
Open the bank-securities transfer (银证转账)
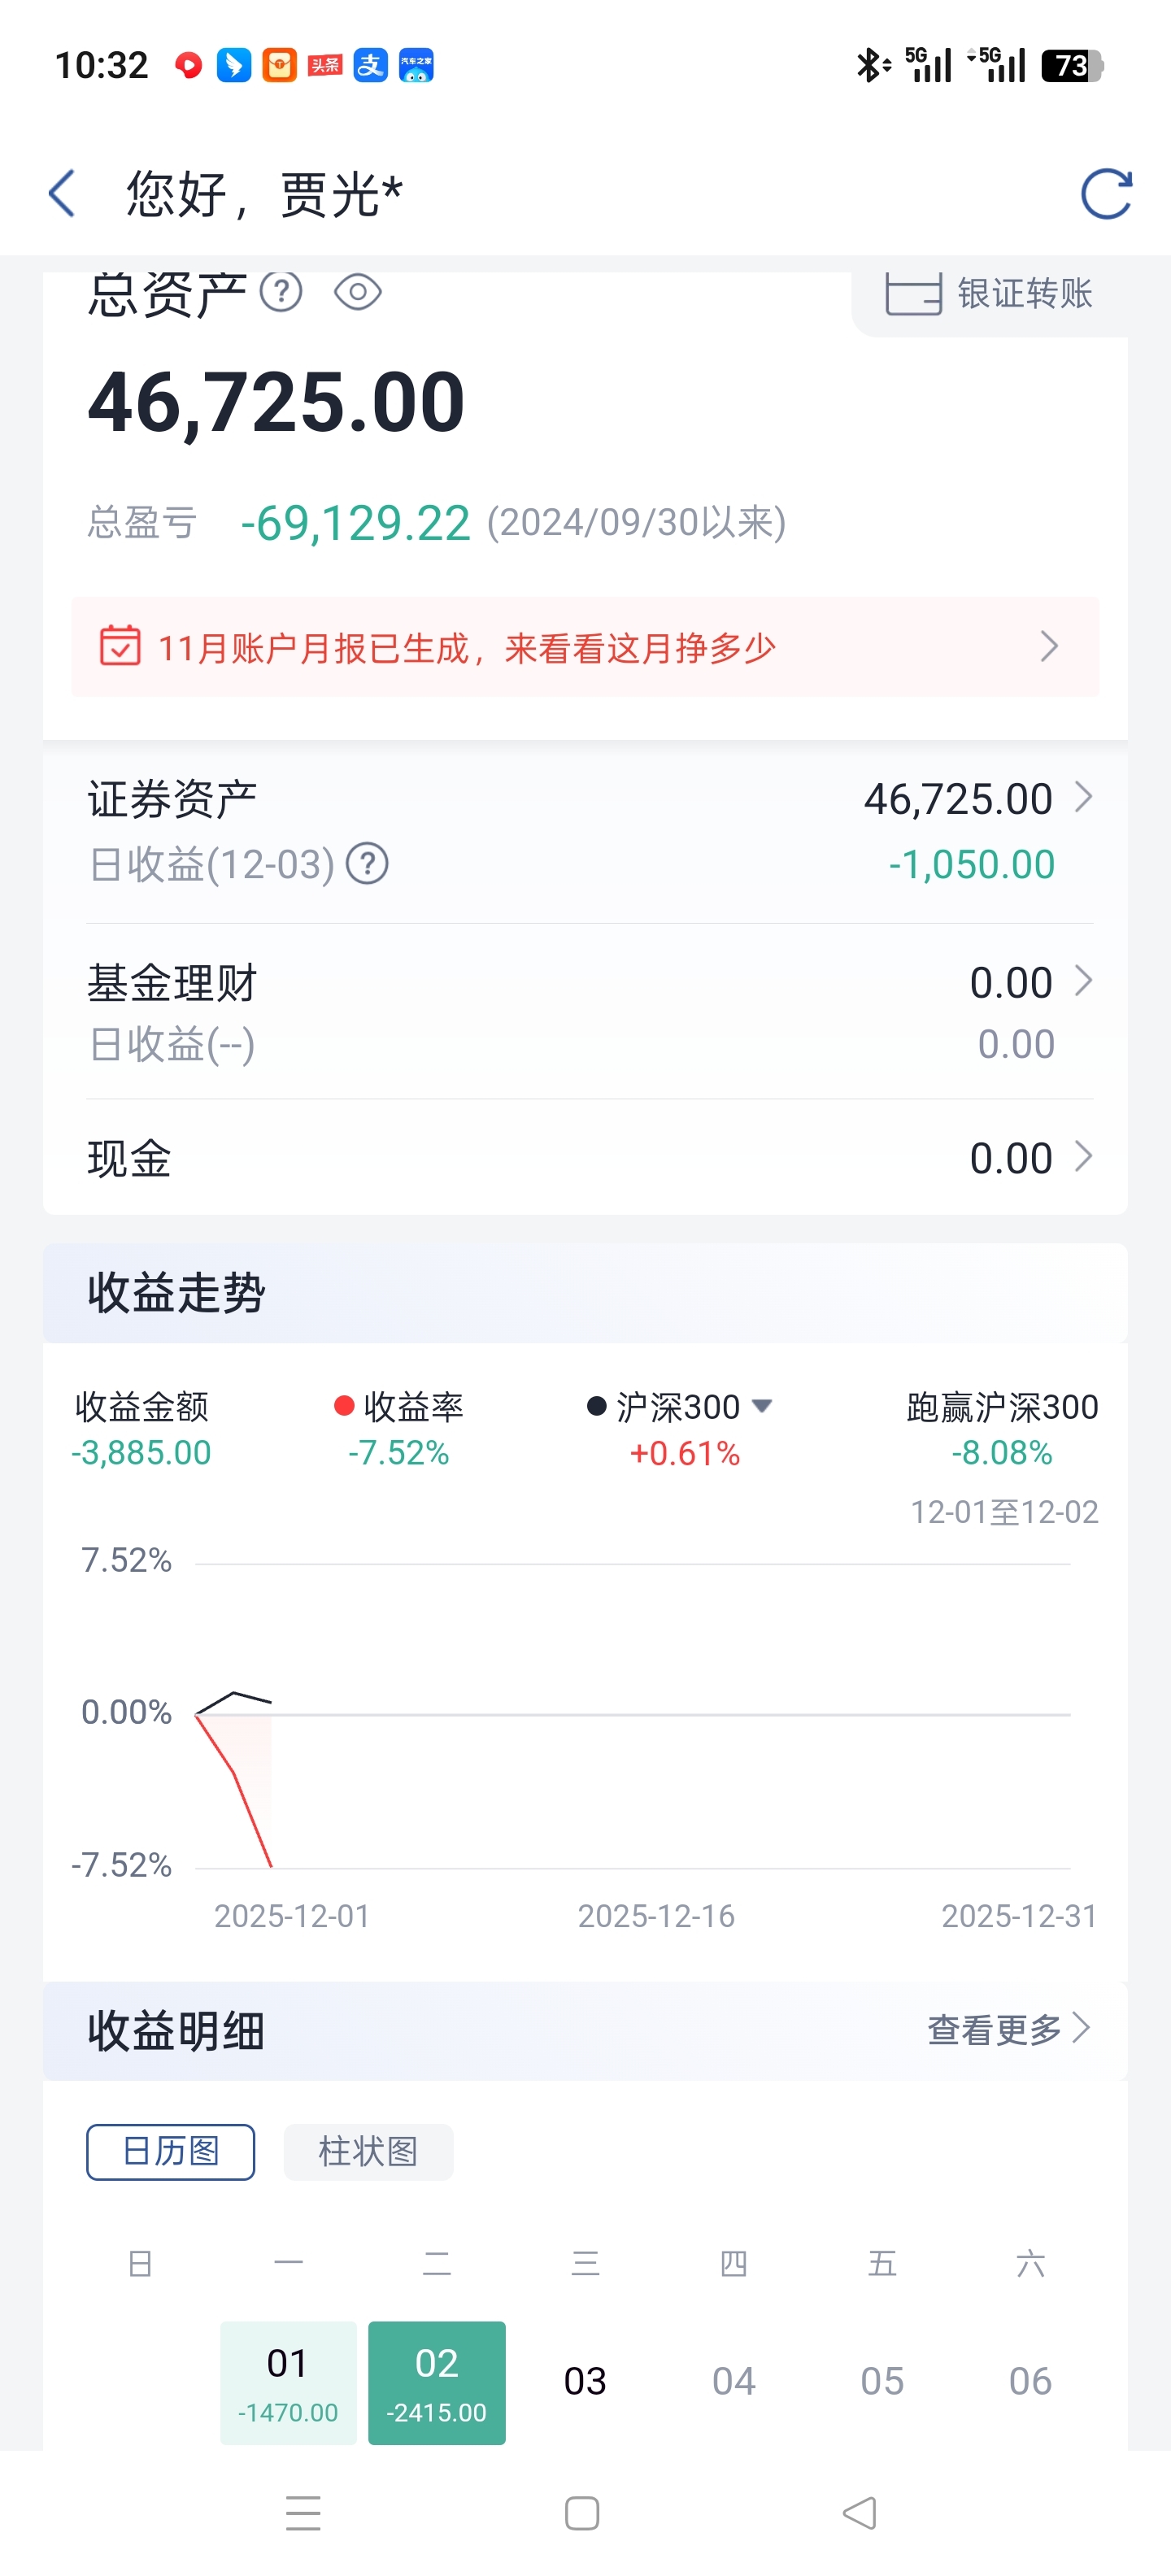[x=990, y=294]
